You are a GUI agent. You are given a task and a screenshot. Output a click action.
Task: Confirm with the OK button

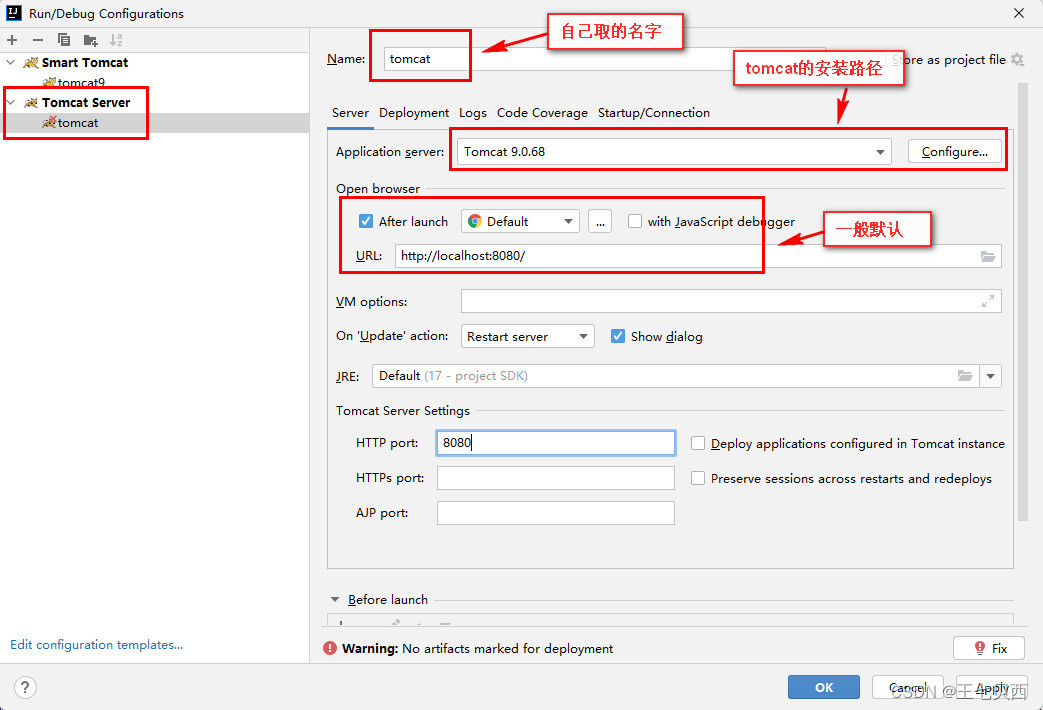click(824, 687)
